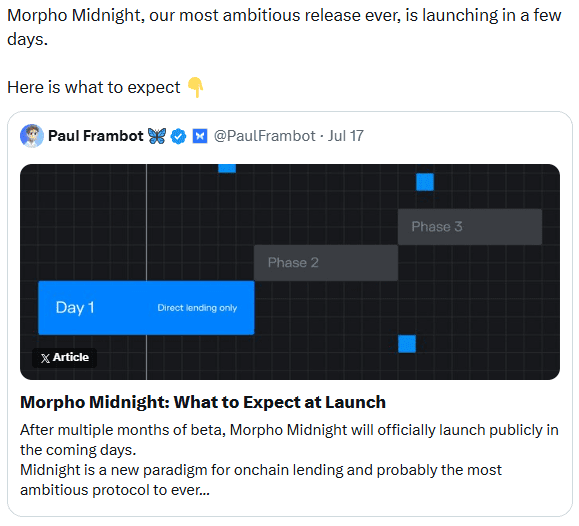This screenshot has height=526, width=579.
Task: Click the Morpho affiliation badge icon
Action: (x=200, y=136)
